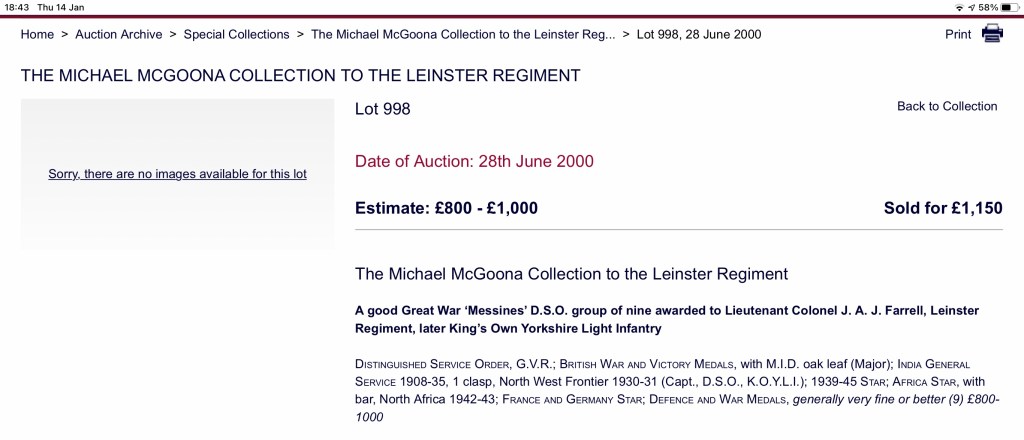Open Michael McGoona Collection breadcrumb link
1024x440 pixels.
(456, 34)
